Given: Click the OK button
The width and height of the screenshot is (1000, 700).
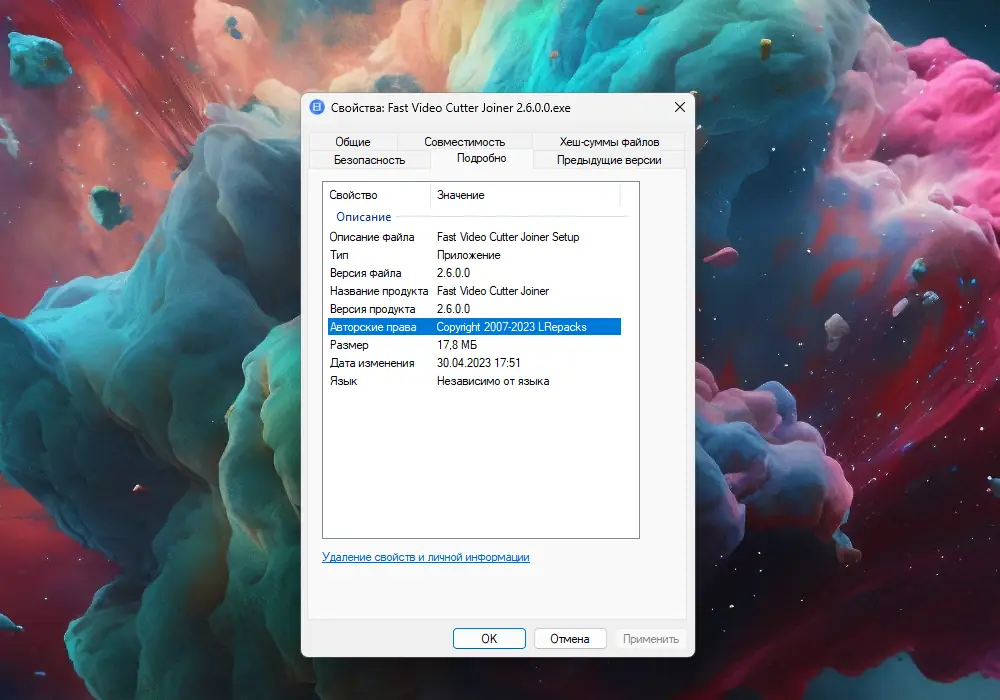Looking at the screenshot, I should (489, 638).
